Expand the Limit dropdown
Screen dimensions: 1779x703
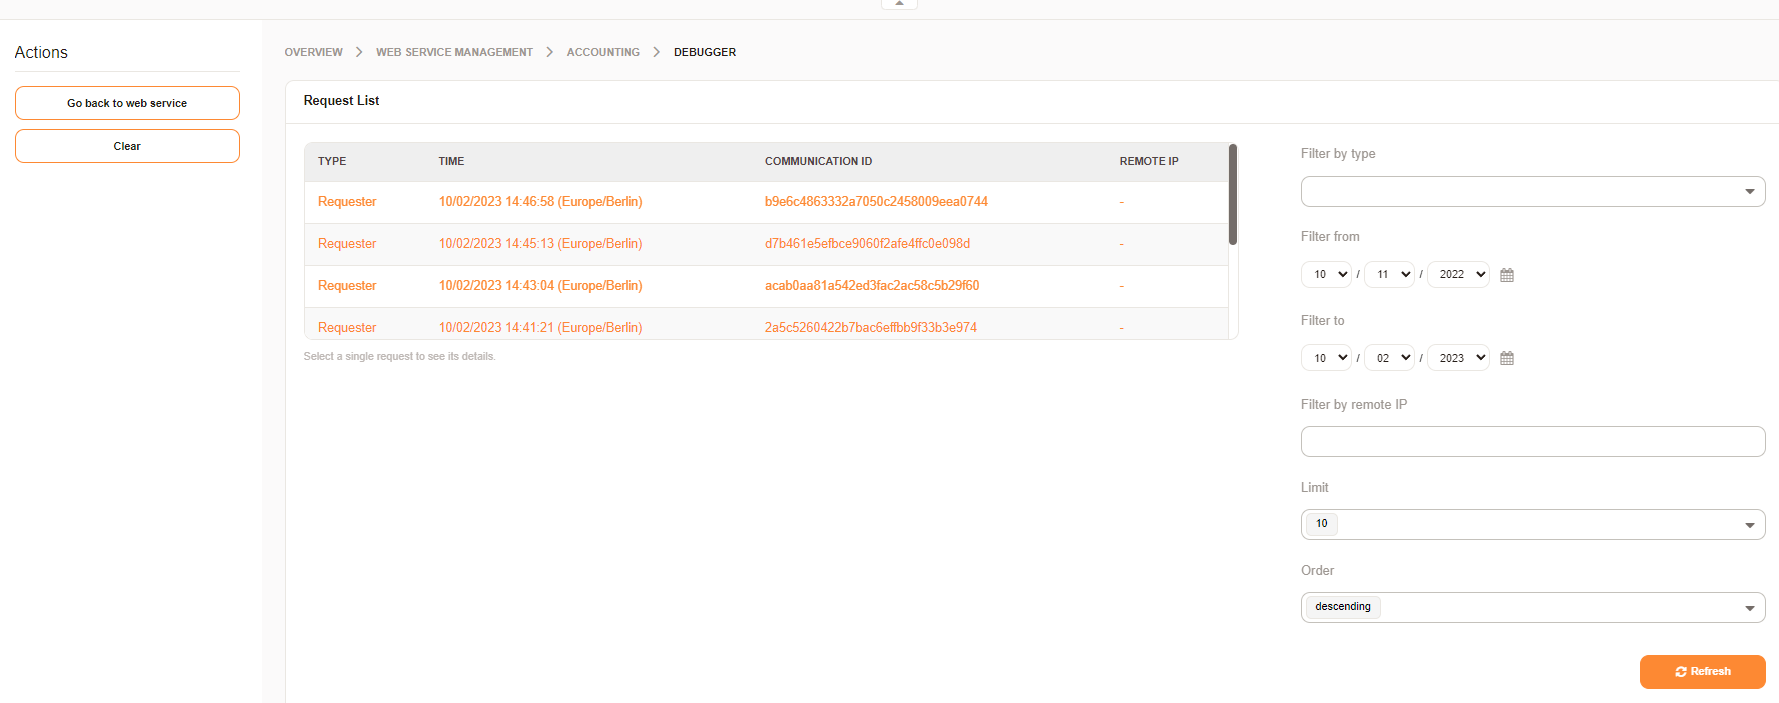(x=1532, y=524)
